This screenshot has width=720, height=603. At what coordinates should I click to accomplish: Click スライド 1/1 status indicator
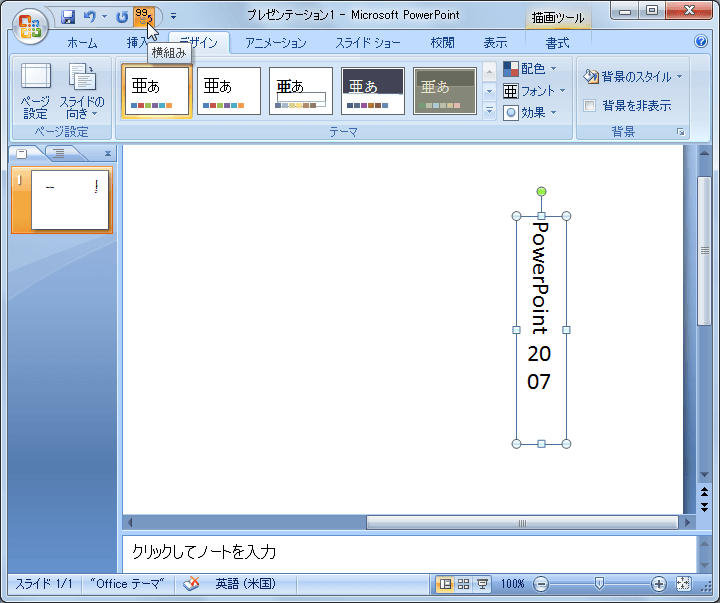(44, 584)
